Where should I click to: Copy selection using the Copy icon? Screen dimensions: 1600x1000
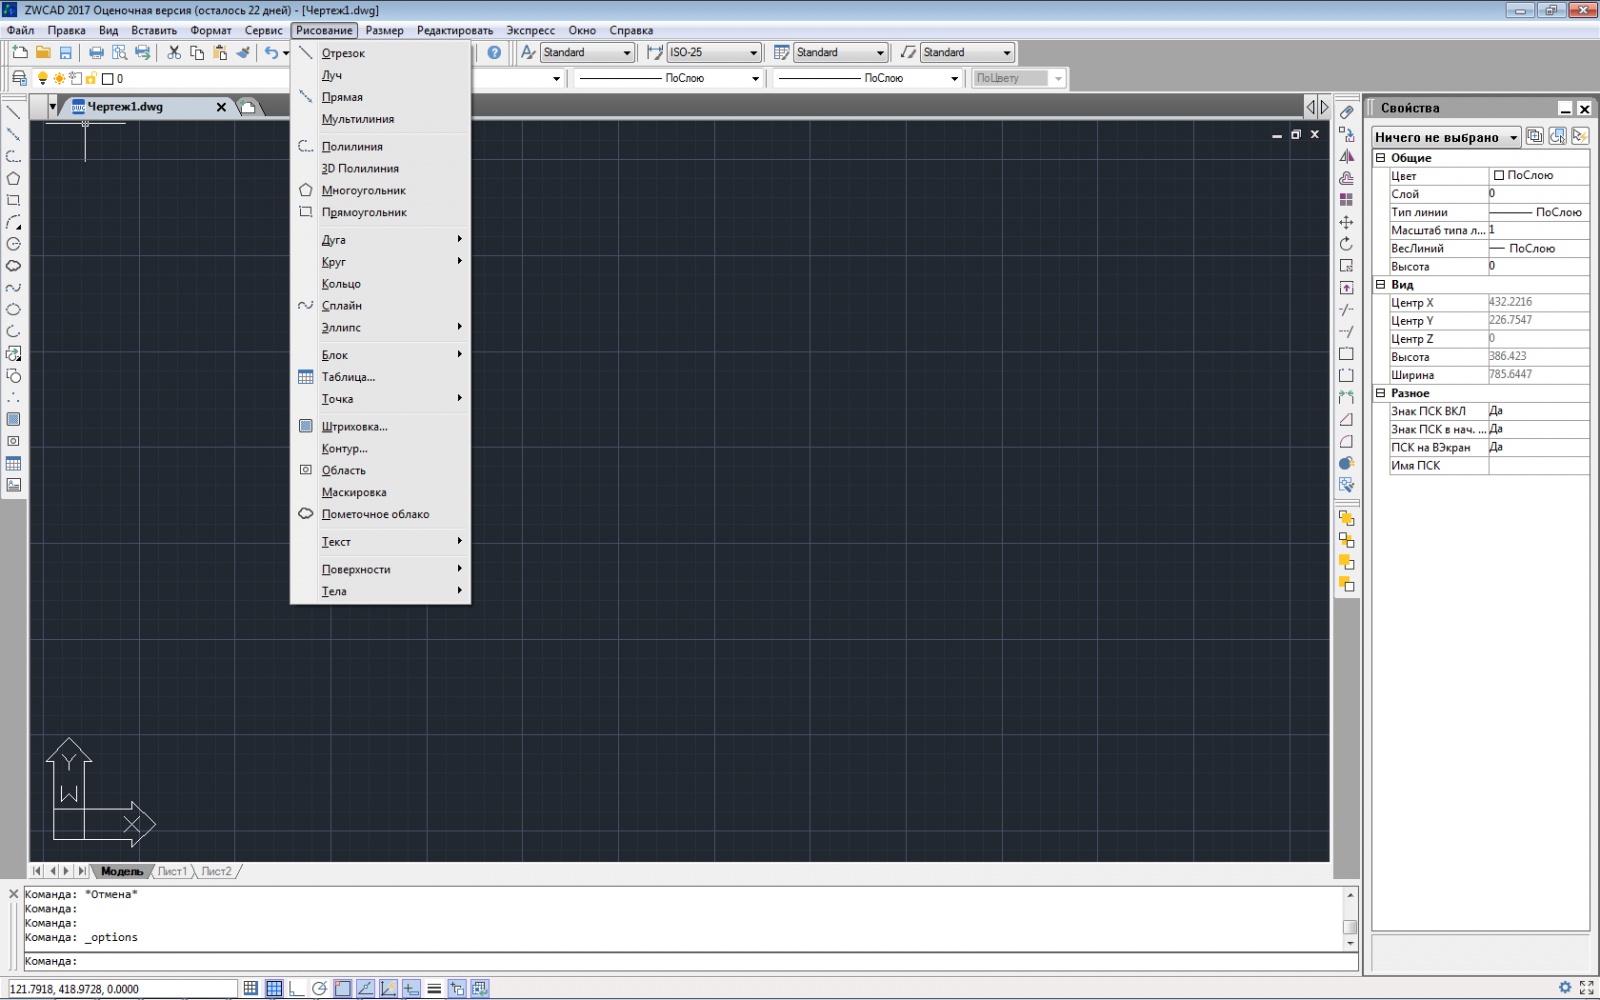pyautogui.click(x=197, y=52)
